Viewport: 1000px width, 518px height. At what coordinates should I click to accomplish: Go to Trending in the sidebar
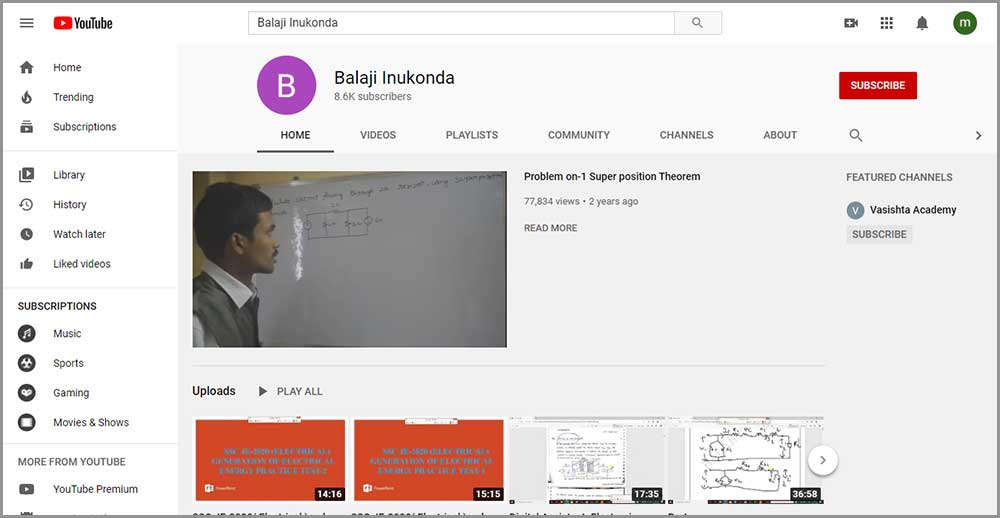(73, 97)
